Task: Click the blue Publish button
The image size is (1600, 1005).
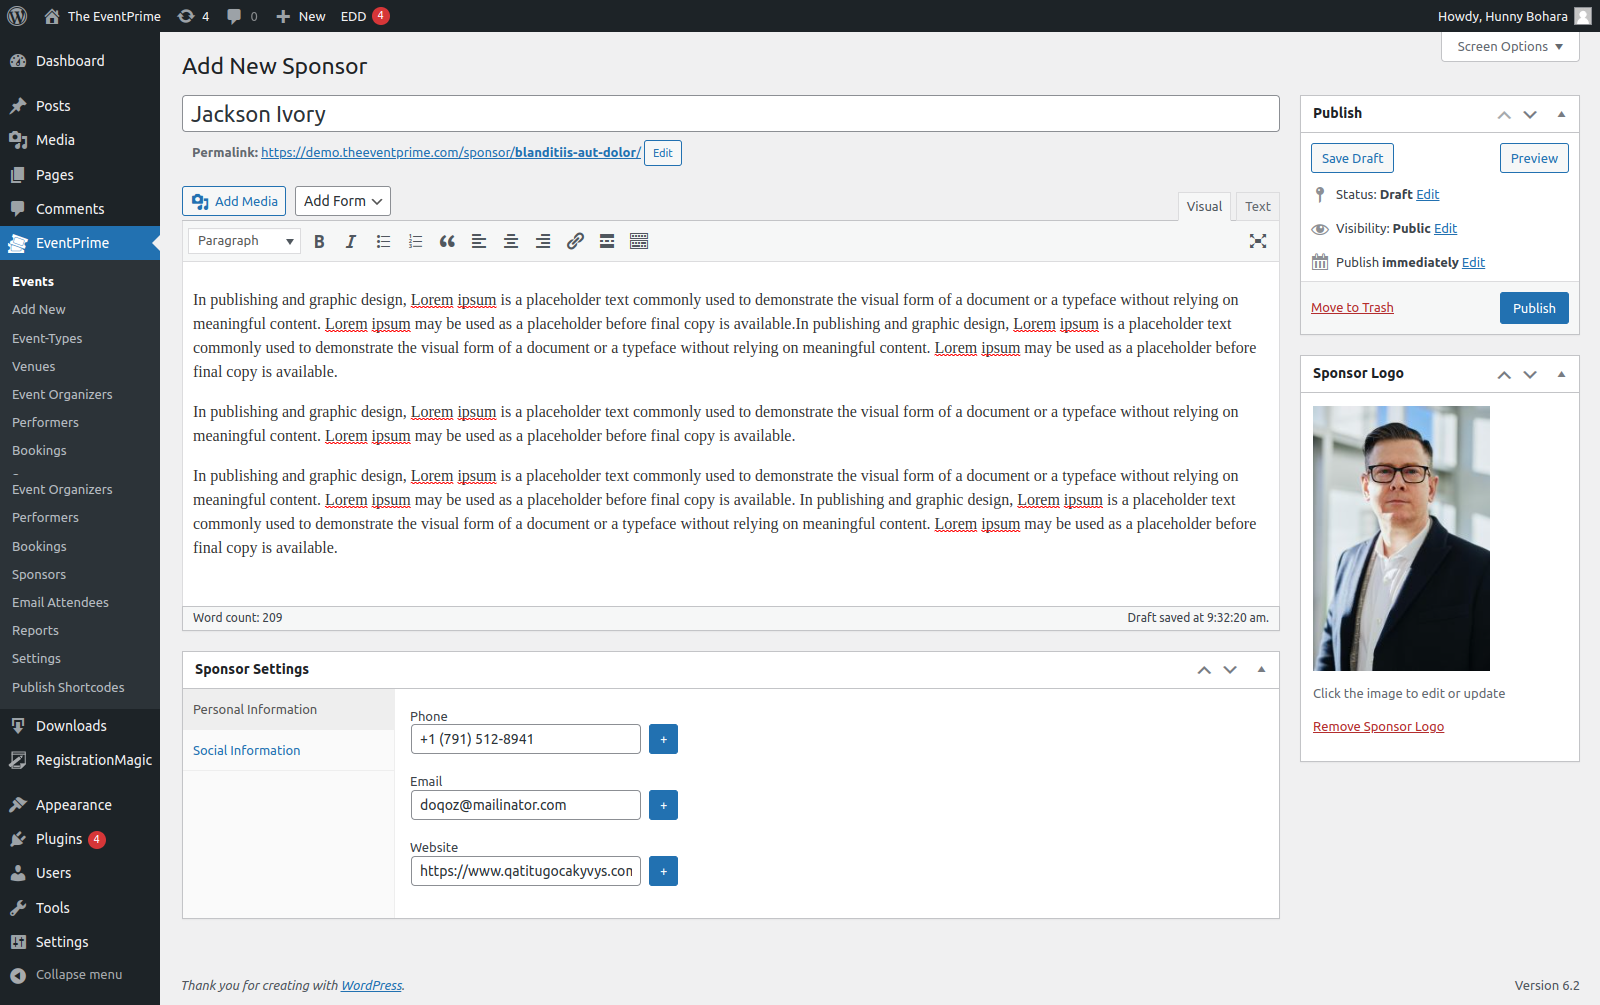Action: pyautogui.click(x=1533, y=308)
